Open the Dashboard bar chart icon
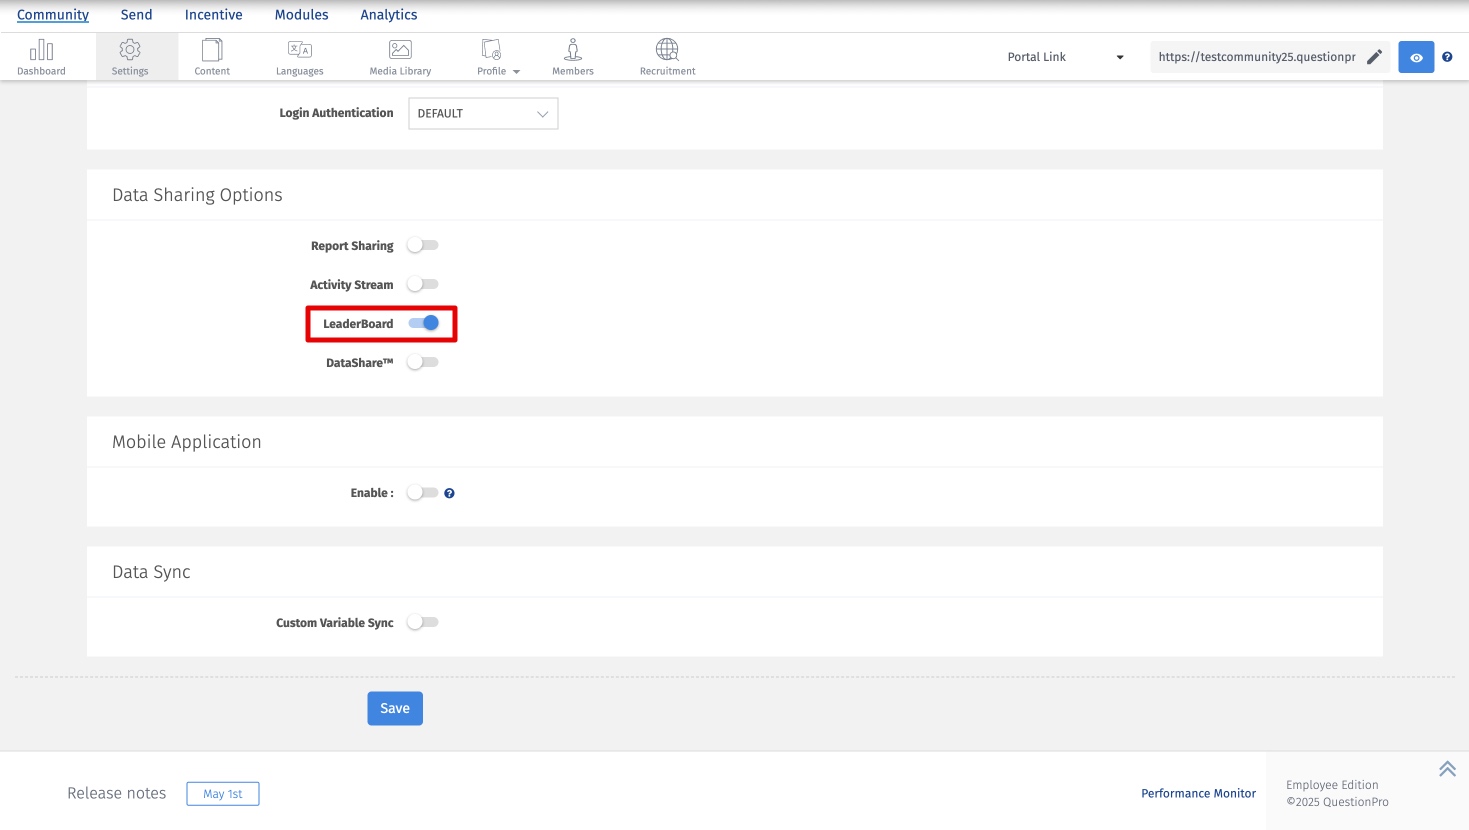 [x=41, y=50]
